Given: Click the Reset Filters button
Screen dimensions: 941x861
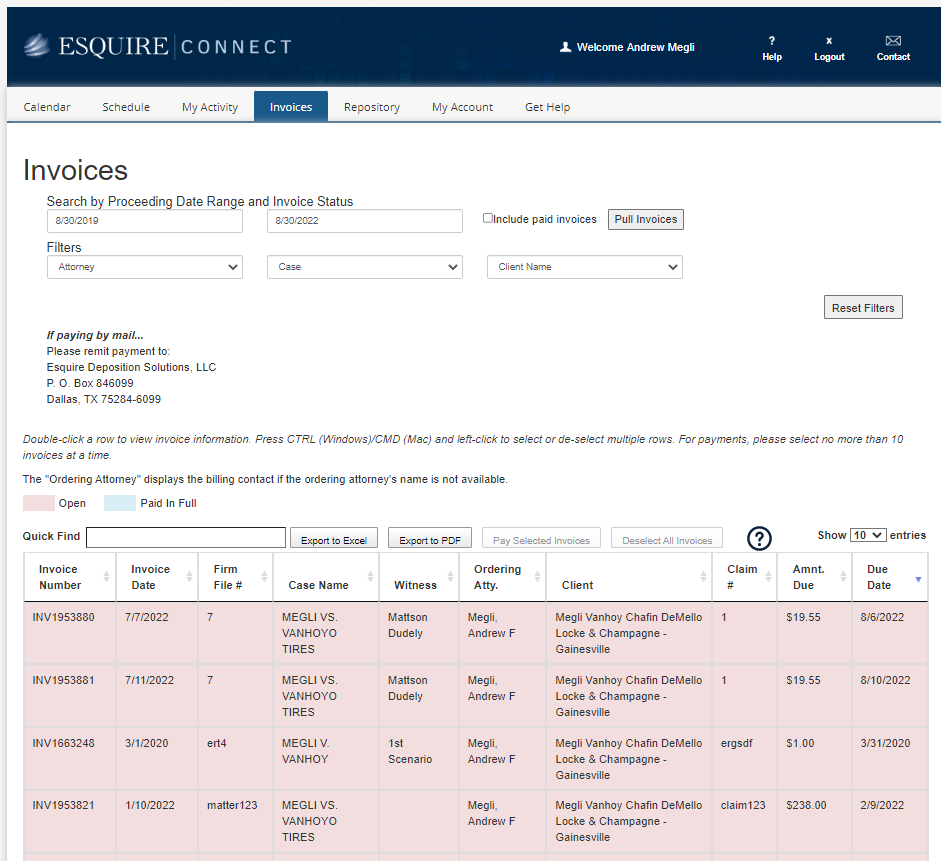Looking at the screenshot, I should coord(862,308).
